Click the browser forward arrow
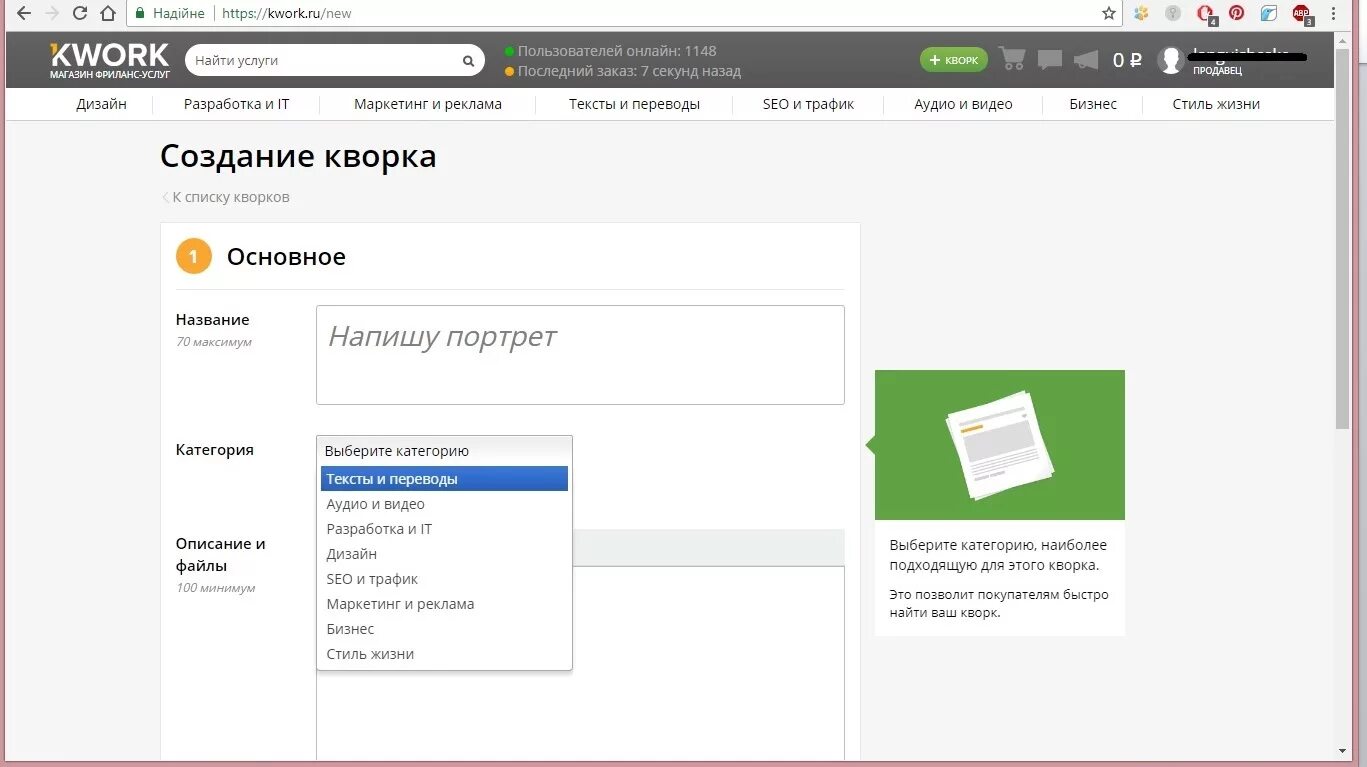Screen dimensions: 1367x767 [x=52, y=14]
